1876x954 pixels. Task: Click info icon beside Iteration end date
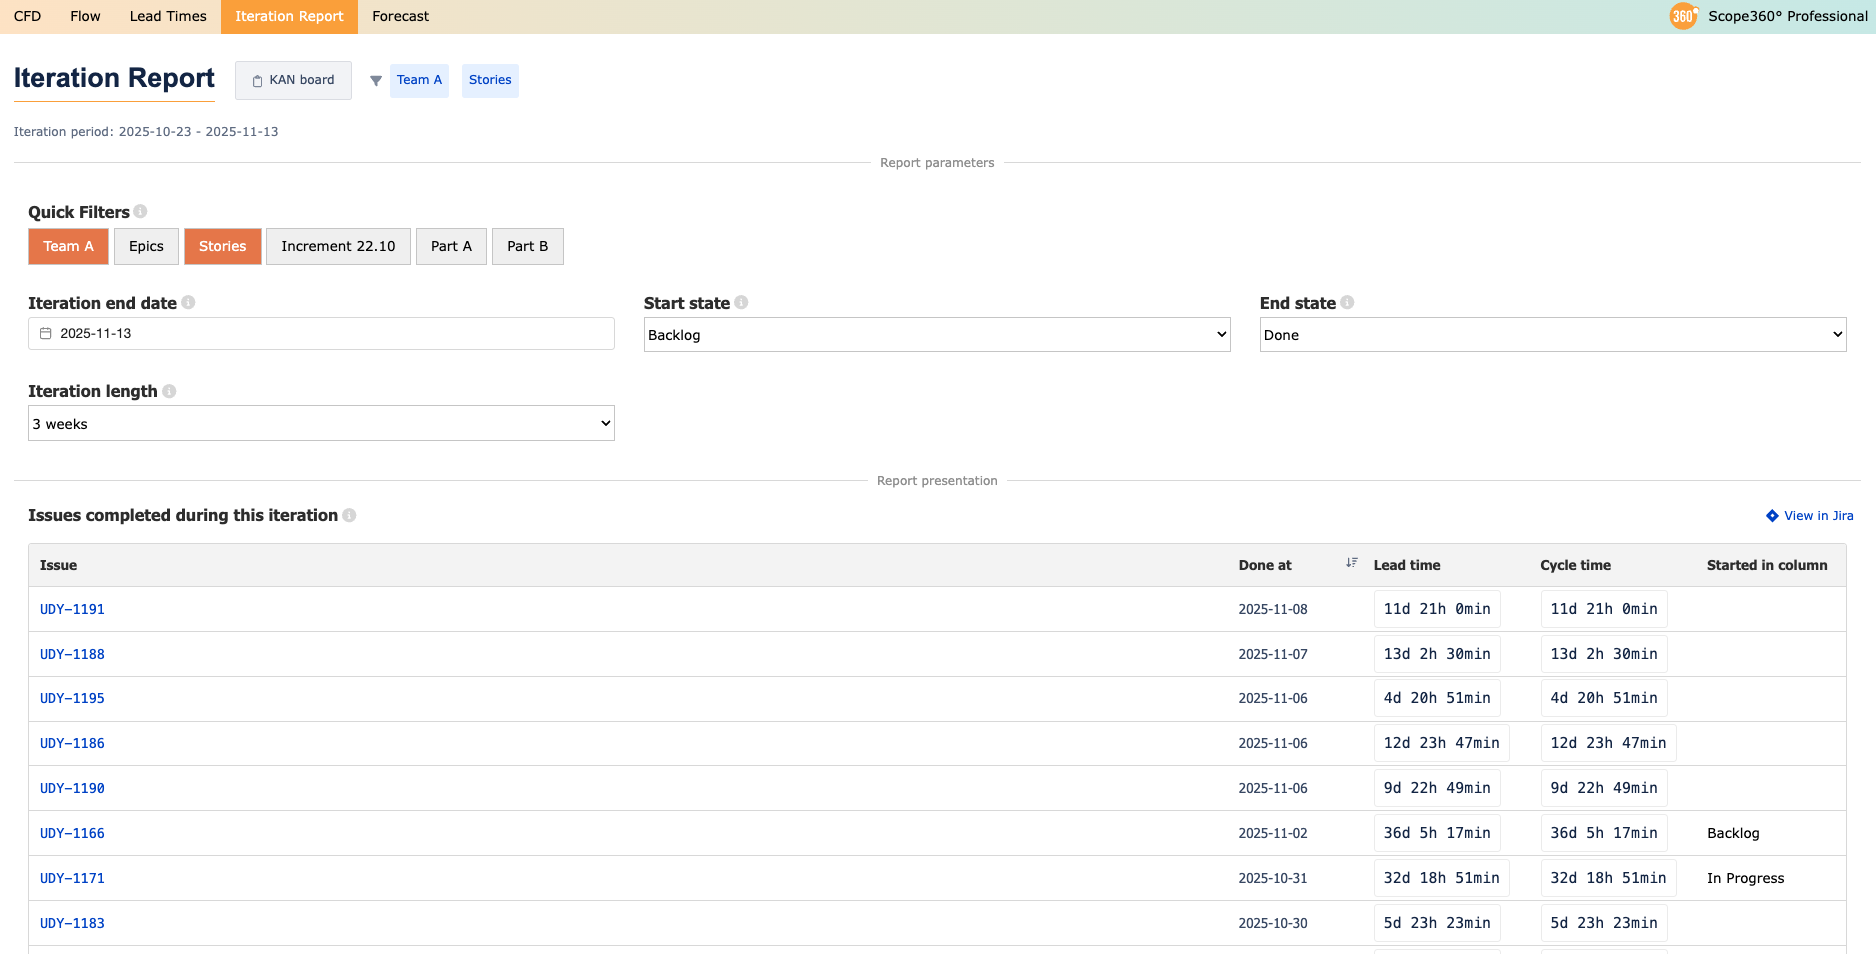(188, 302)
